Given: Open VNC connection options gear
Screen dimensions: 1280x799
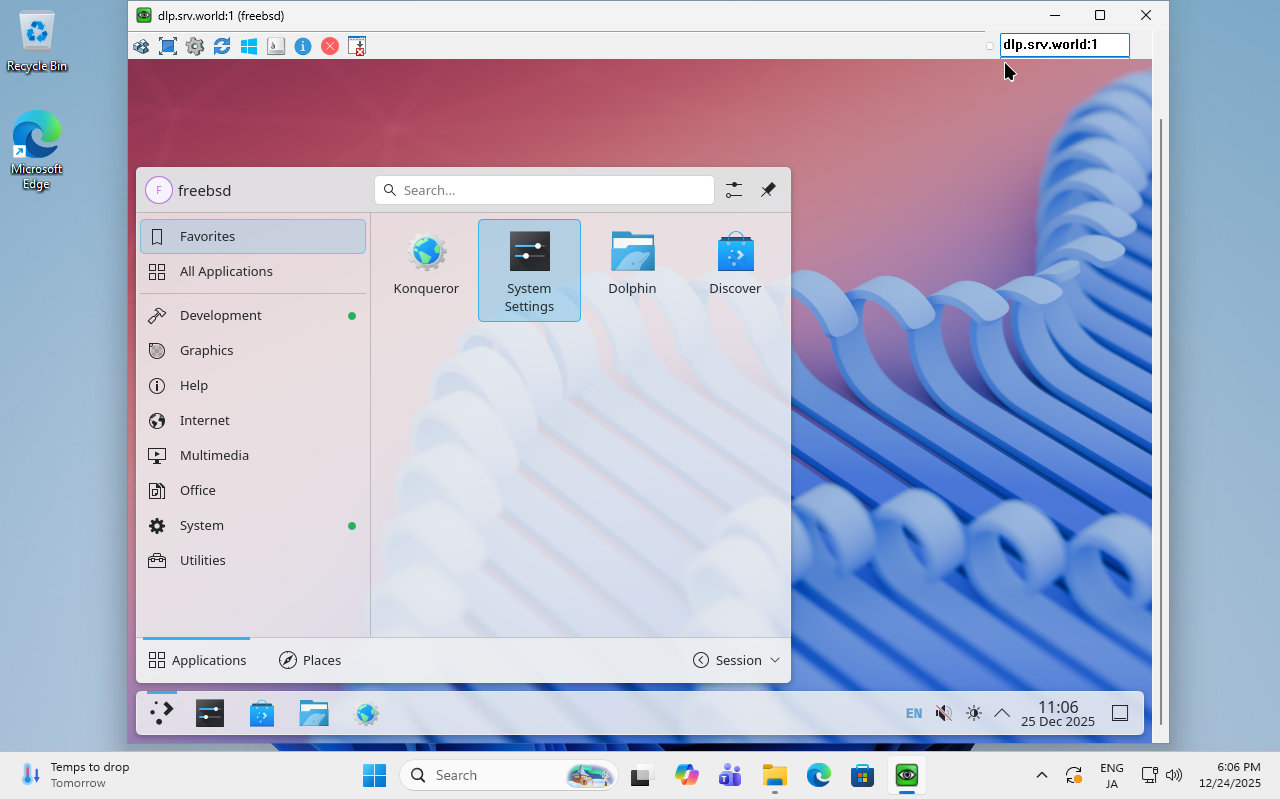Looking at the screenshot, I should pos(195,46).
